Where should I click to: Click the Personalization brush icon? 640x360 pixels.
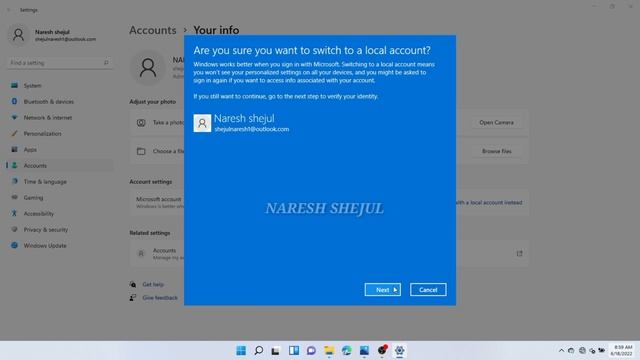[x=15, y=133]
